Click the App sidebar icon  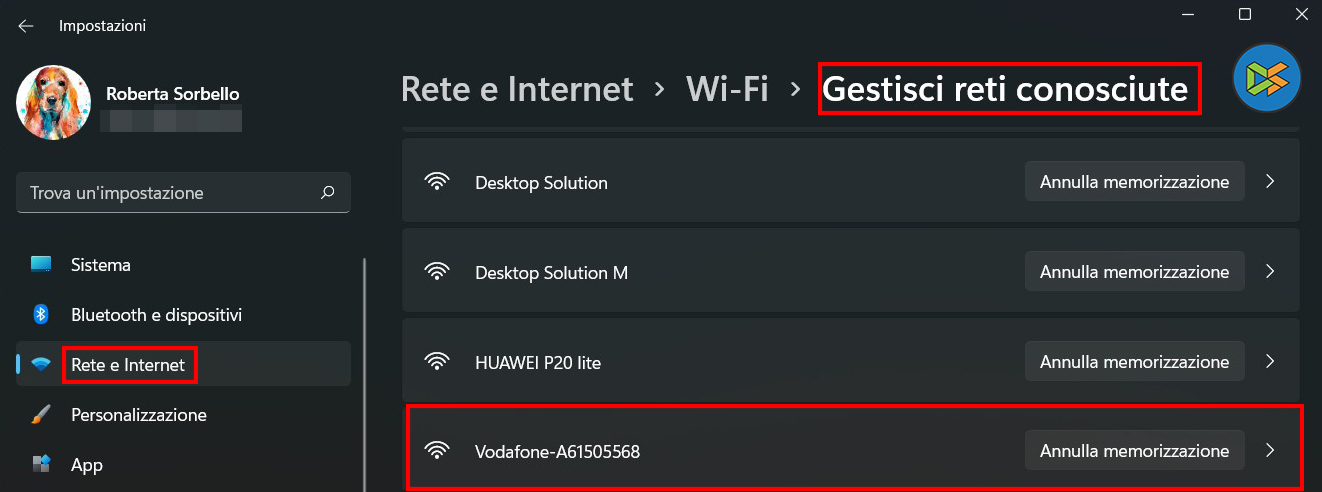tap(41, 464)
